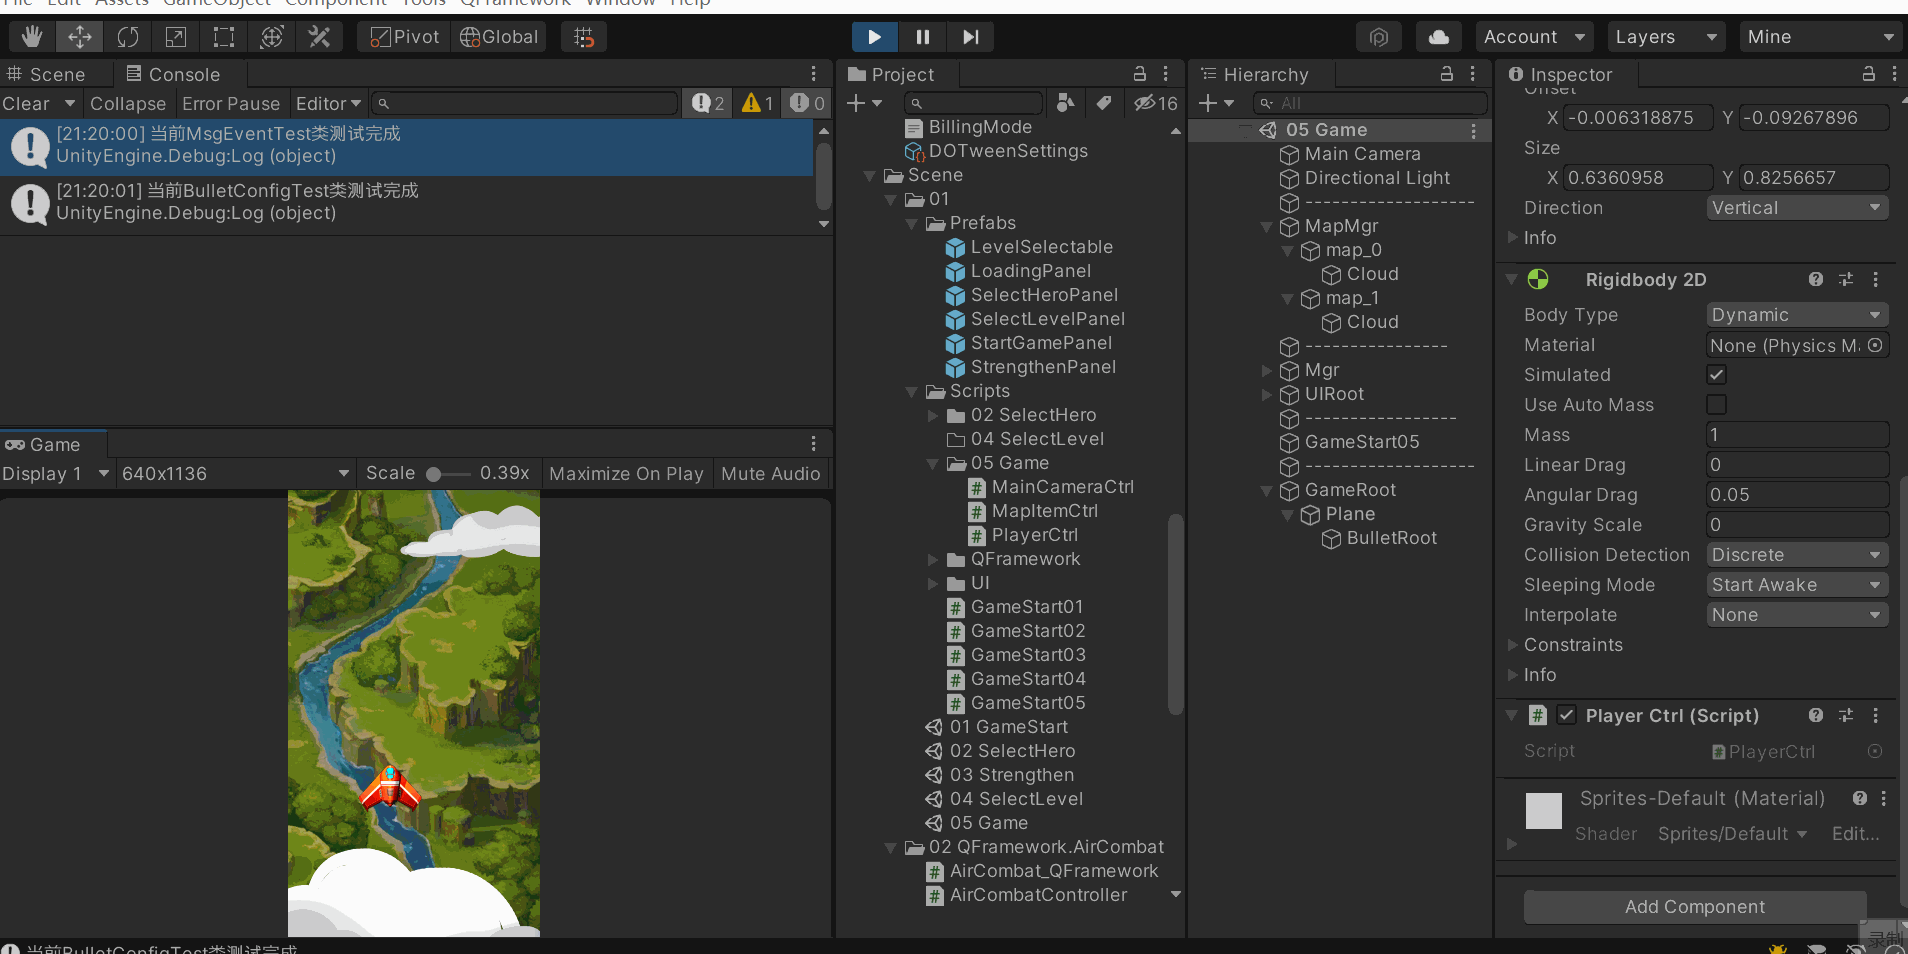
Task: Open Hierarchy create plus button
Action: tap(1216, 103)
